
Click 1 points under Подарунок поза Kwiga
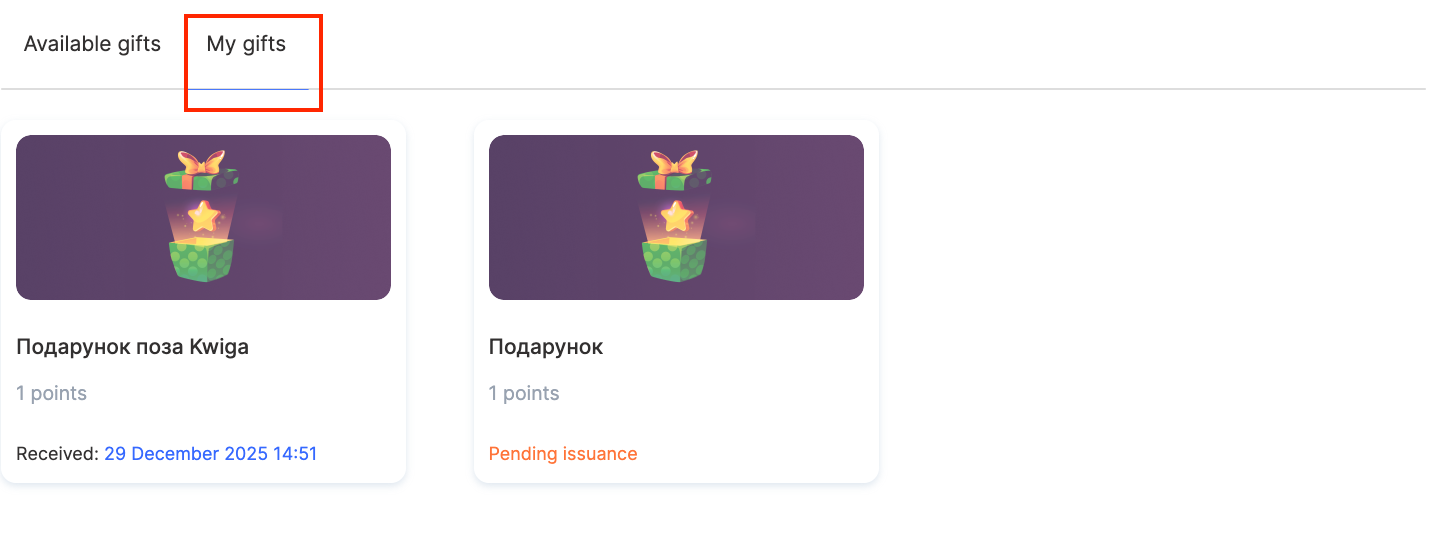(52, 393)
